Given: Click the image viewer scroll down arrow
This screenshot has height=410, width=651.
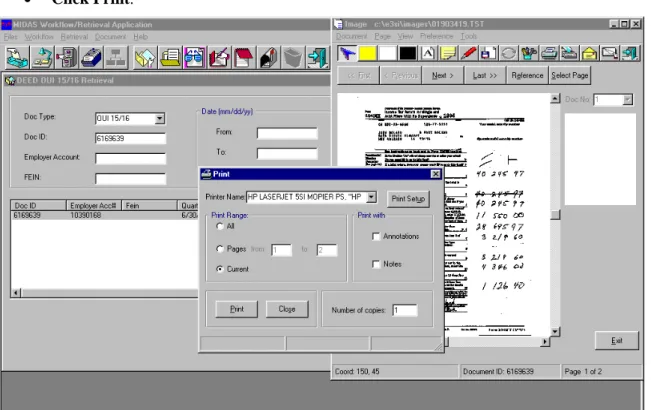Looking at the screenshot, I should pos(555,332).
